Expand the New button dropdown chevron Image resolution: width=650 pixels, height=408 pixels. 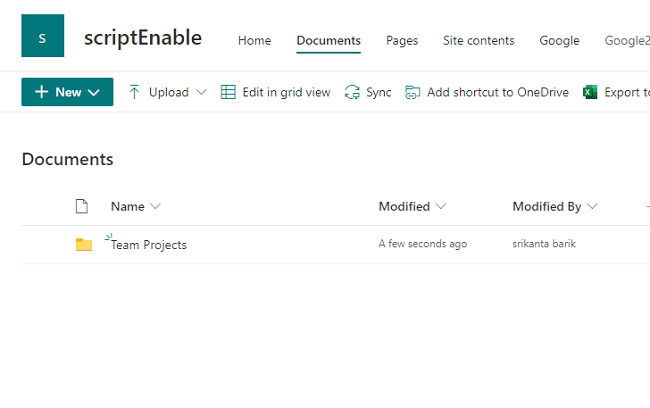coord(94,92)
